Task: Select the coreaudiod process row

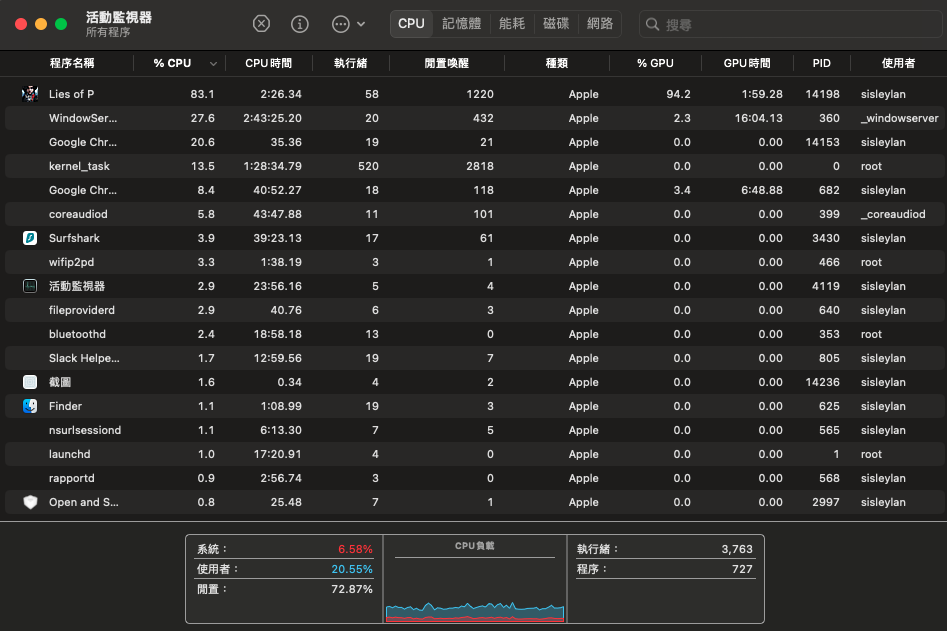Action: pyautogui.click(x=475, y=214)
